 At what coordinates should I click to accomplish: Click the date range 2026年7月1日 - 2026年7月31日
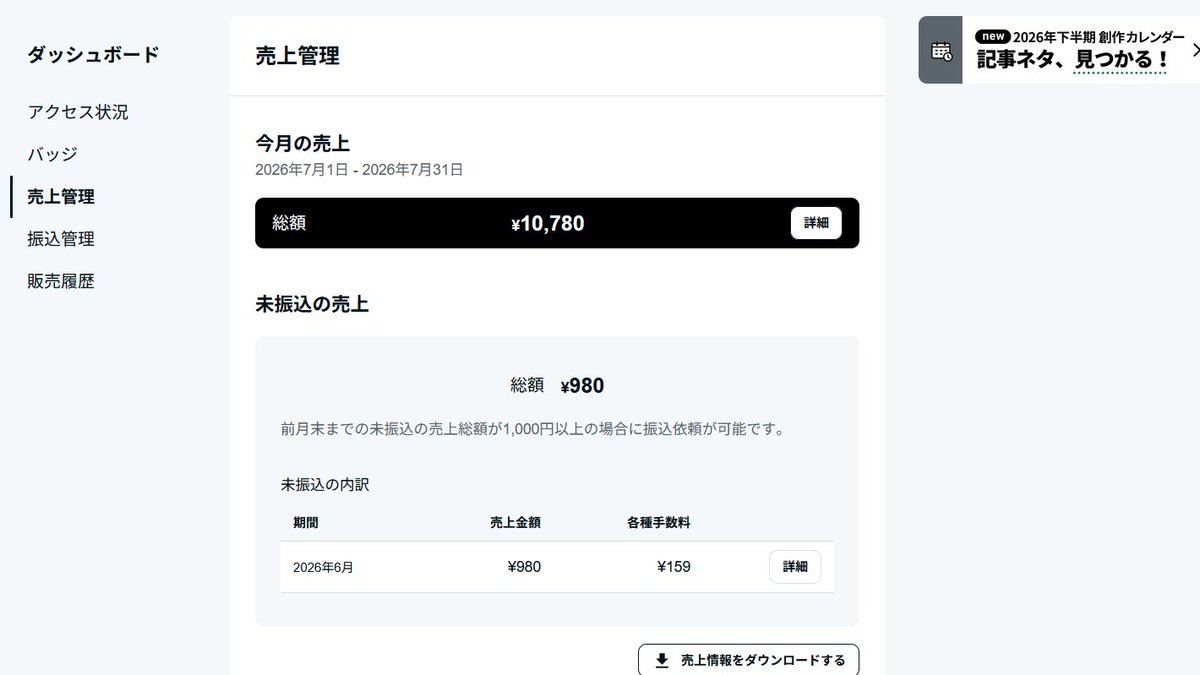359,170
